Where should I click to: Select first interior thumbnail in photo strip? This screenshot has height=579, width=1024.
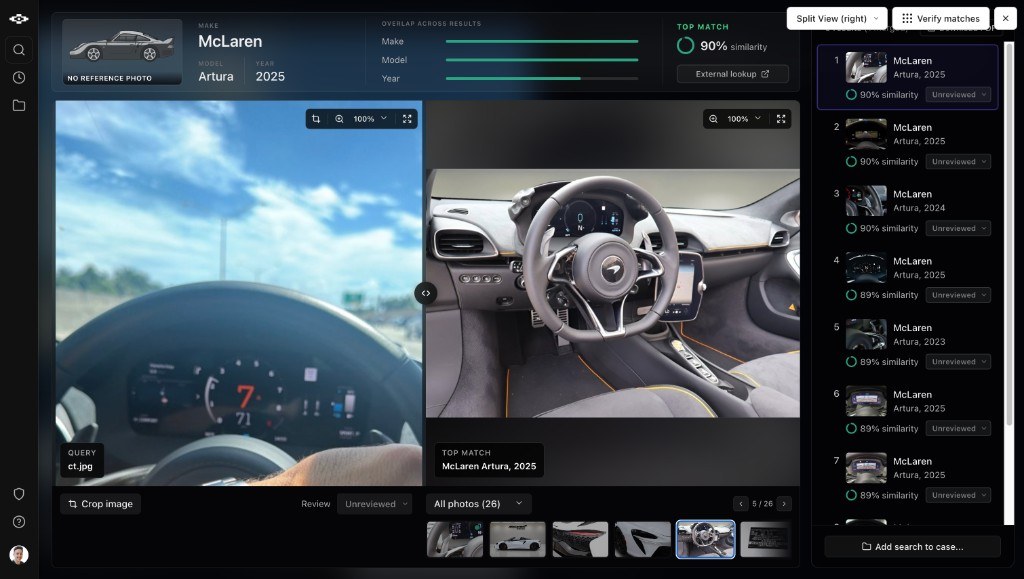(x=455, y=539)
